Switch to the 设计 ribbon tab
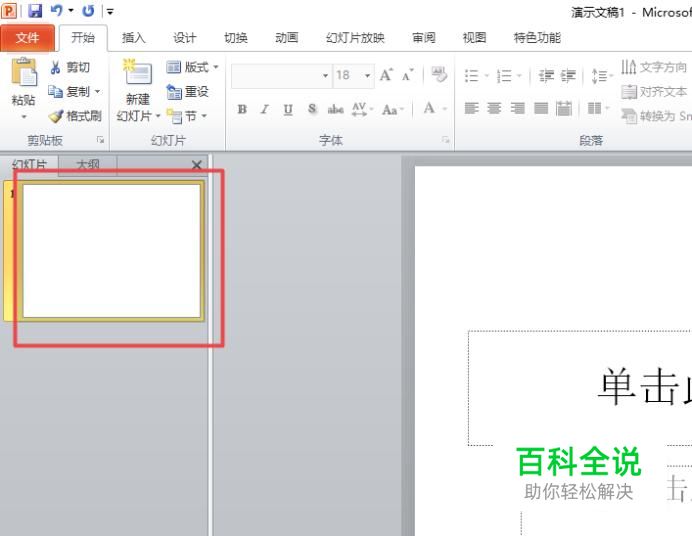Image resolution: width=692 pixels, height=536 pixels. 184,38
